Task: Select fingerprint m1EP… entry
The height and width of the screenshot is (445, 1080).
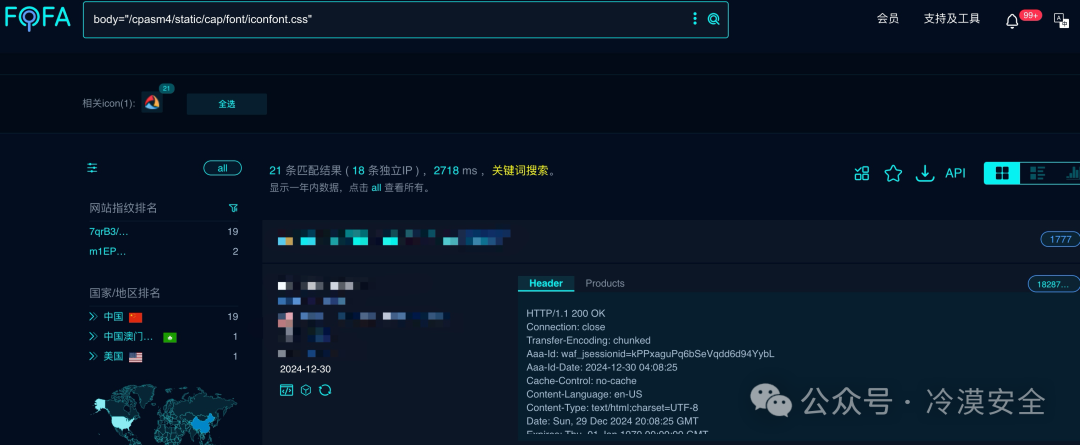Action: [x=108, y=251]
